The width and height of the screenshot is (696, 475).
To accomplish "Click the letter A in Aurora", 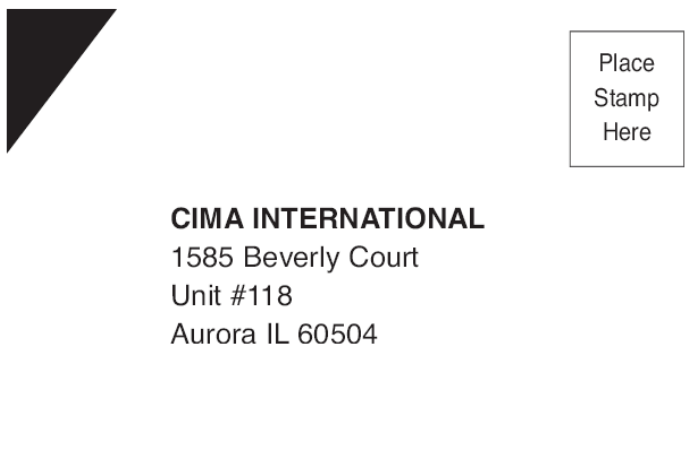I will [181, 334].
